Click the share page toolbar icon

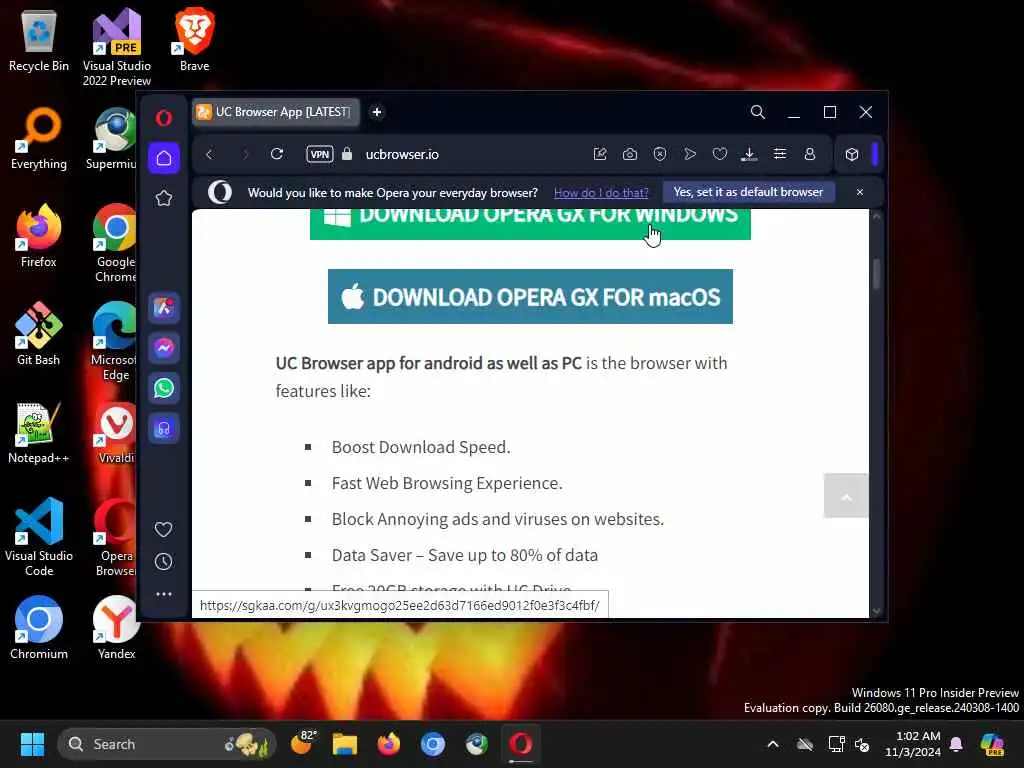[600, 154]
